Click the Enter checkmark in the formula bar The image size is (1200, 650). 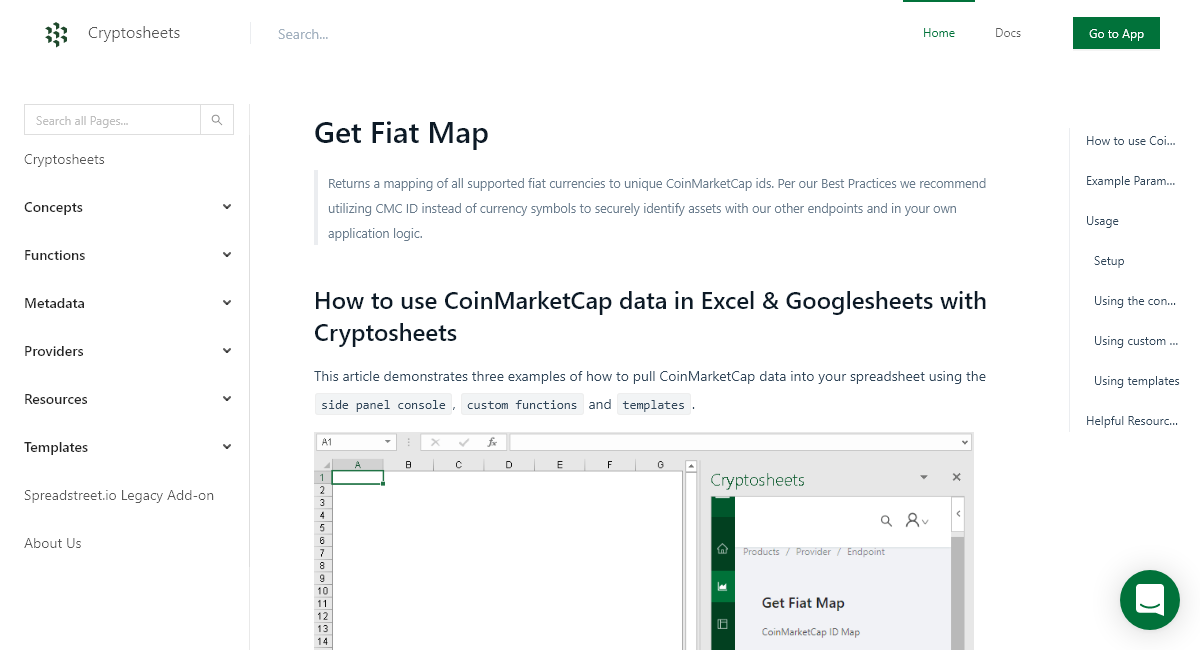463,442
